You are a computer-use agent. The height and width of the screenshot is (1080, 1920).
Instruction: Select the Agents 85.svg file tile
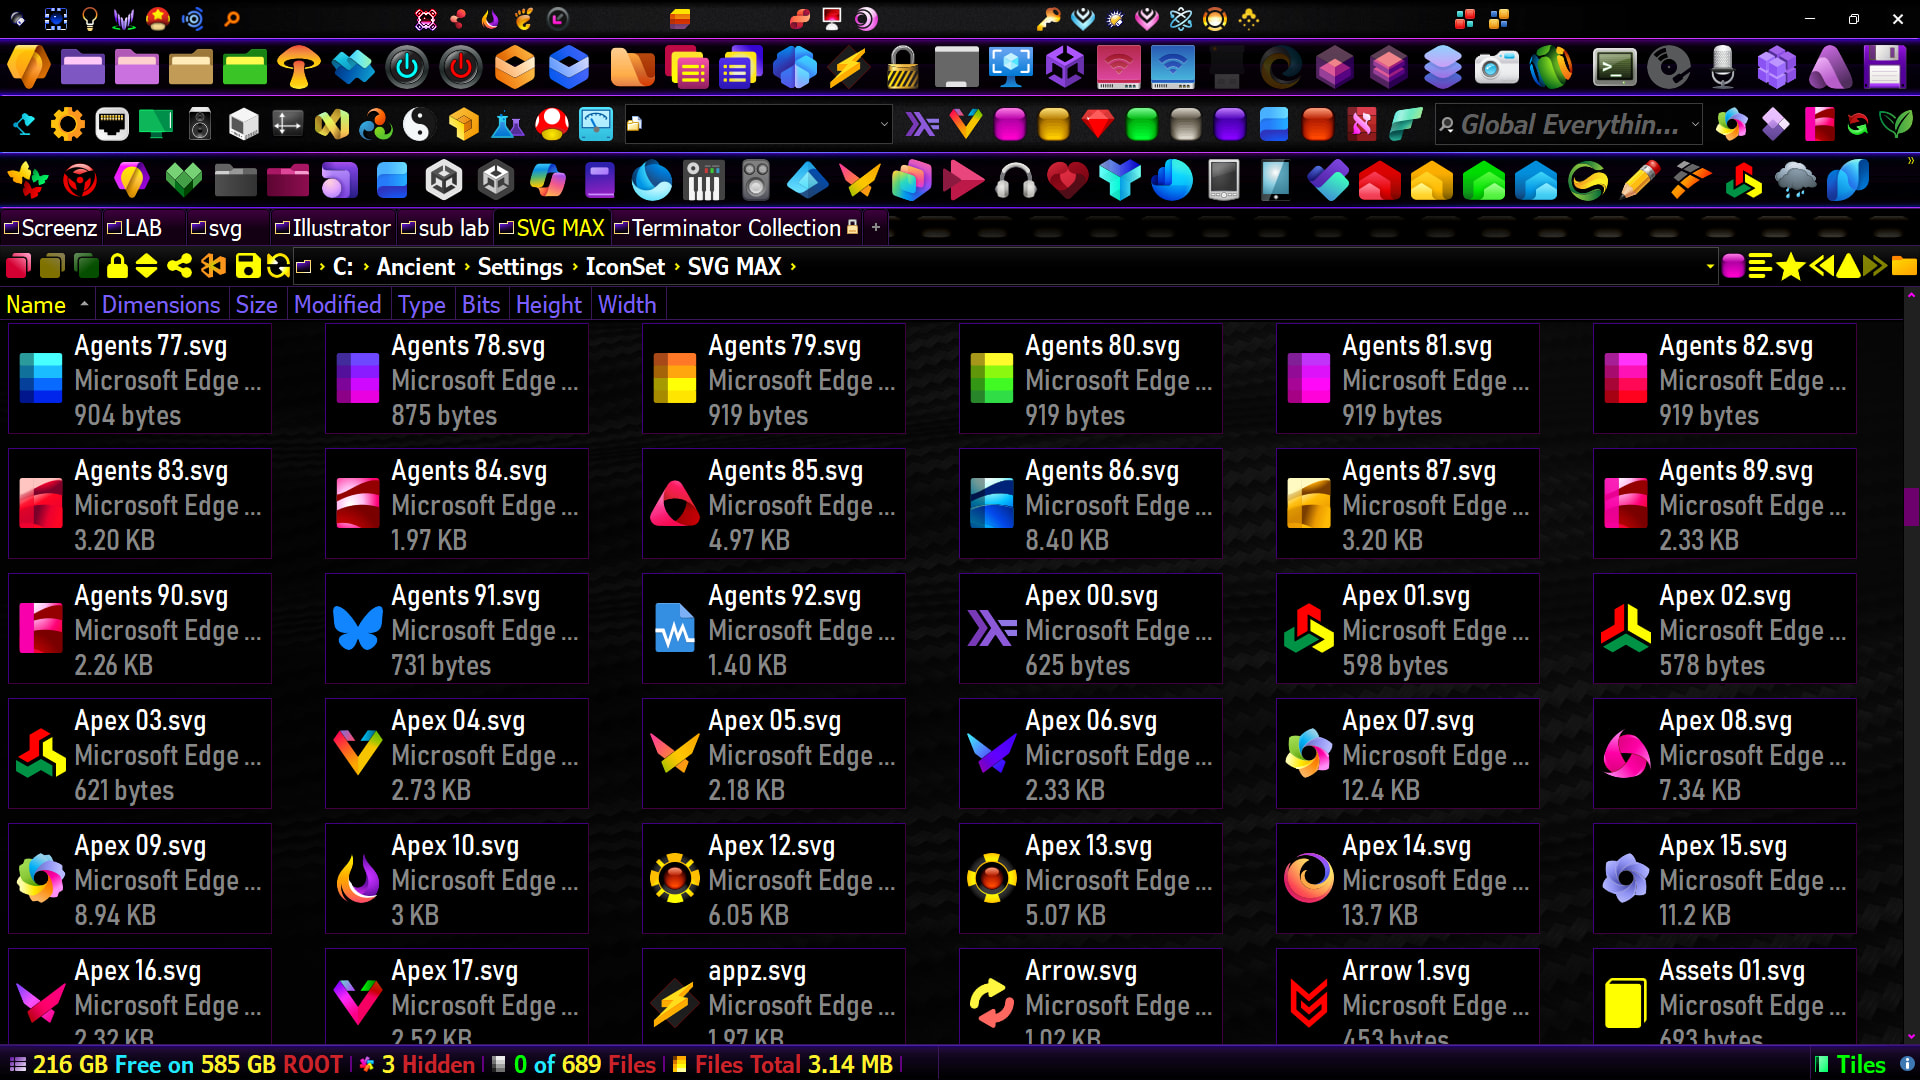[774, 503]
